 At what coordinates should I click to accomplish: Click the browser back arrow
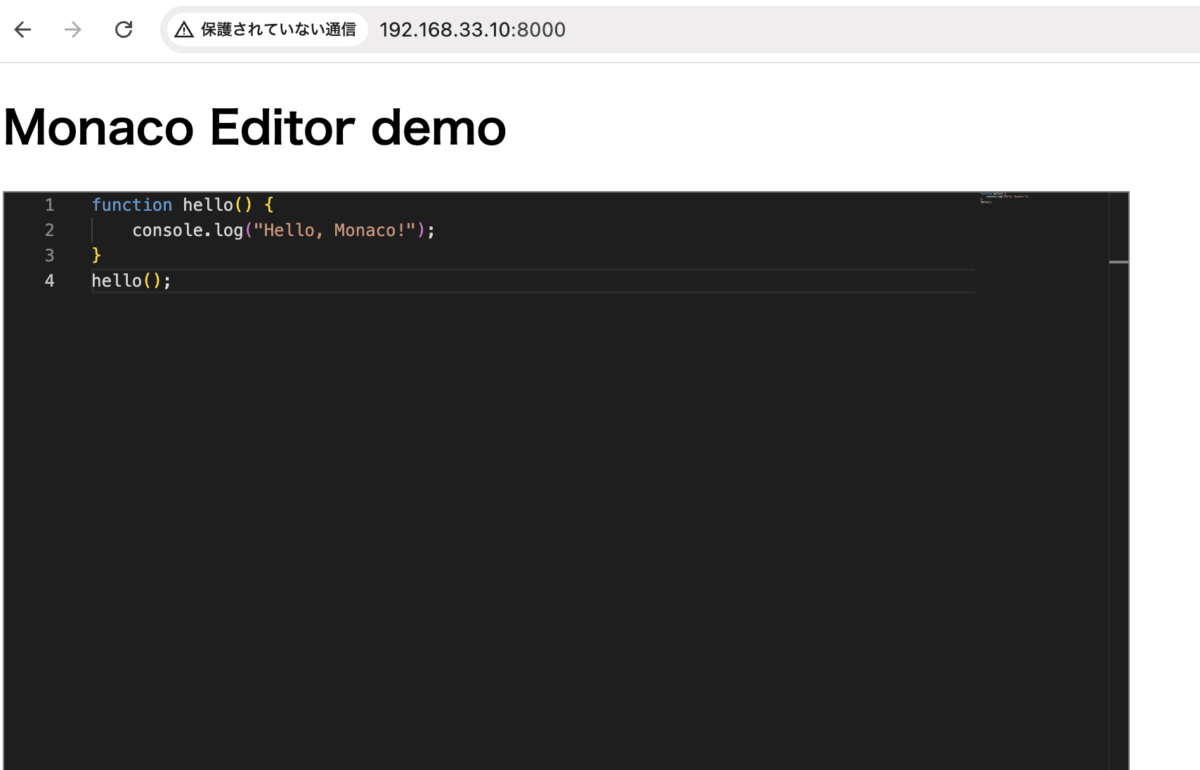pyautogui.click(x=22, y=29)
